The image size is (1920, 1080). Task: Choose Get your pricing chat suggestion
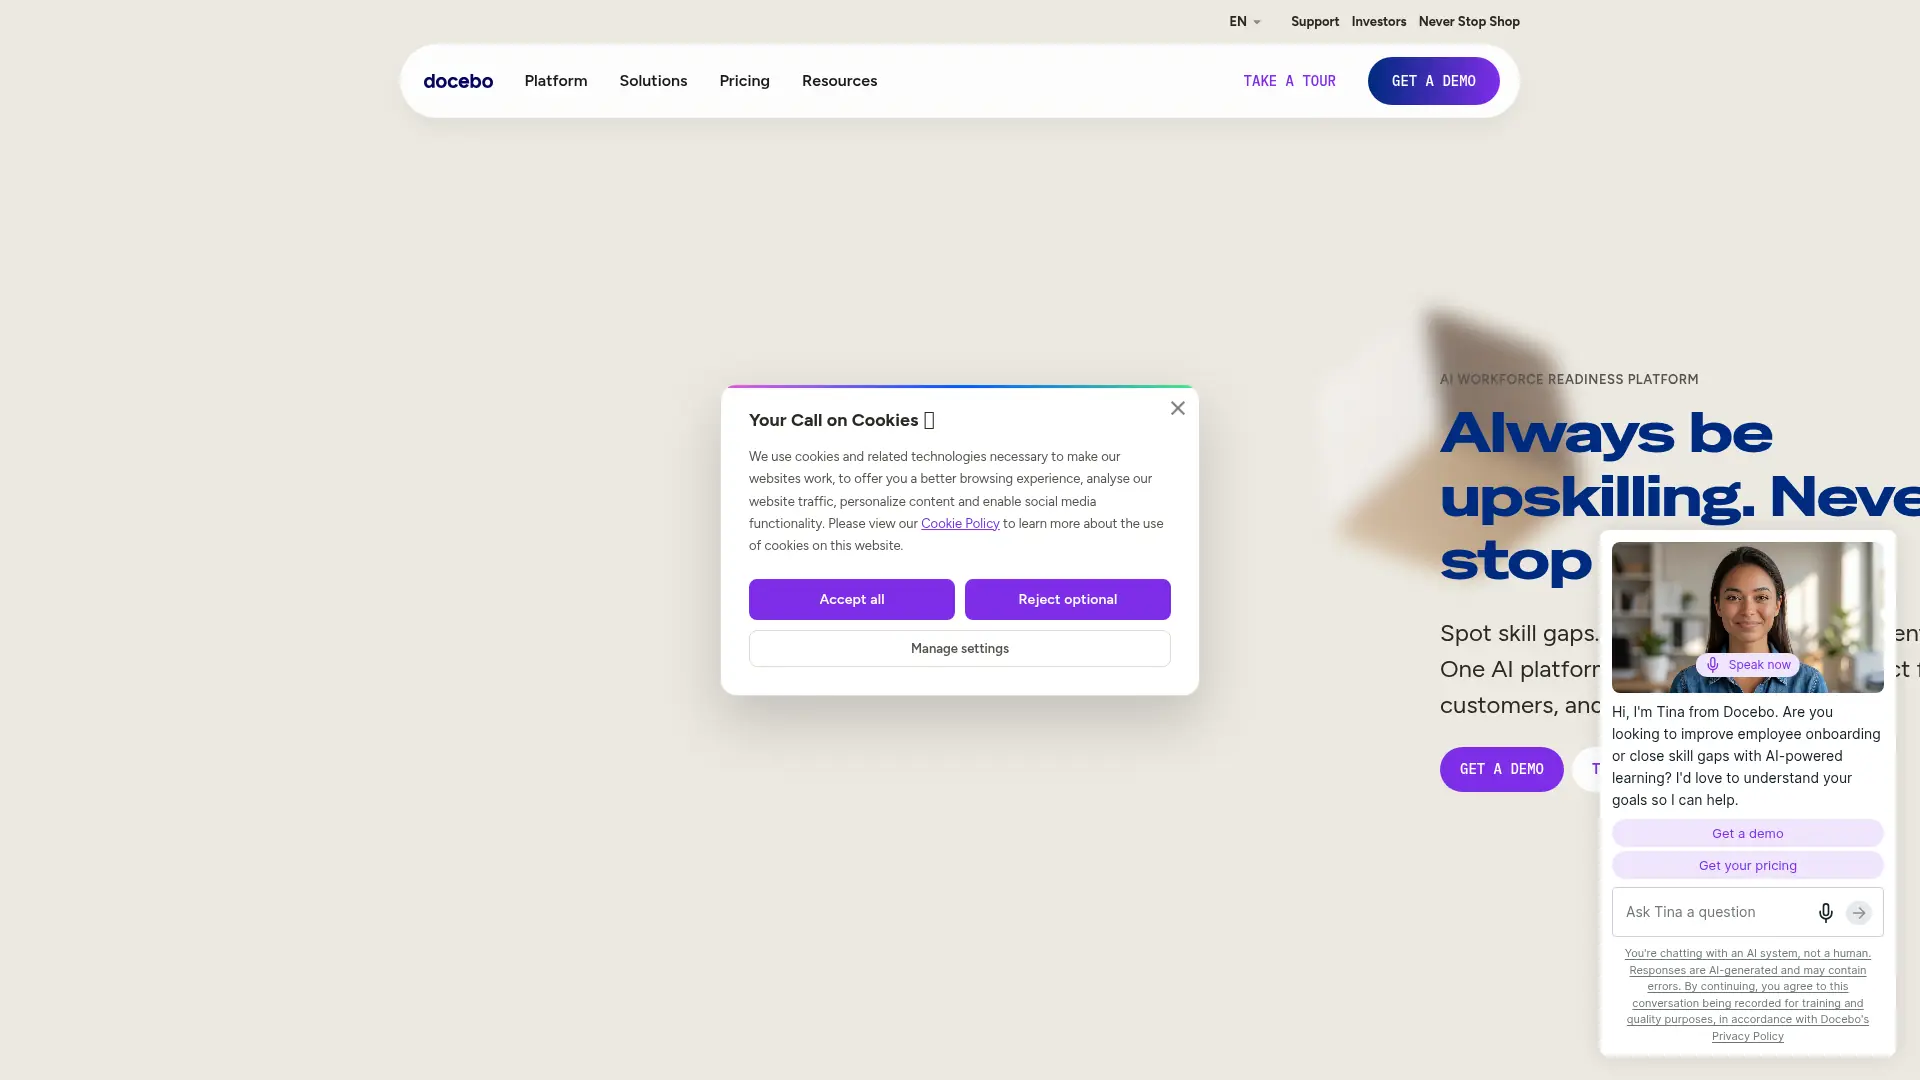click(1747, 865)
